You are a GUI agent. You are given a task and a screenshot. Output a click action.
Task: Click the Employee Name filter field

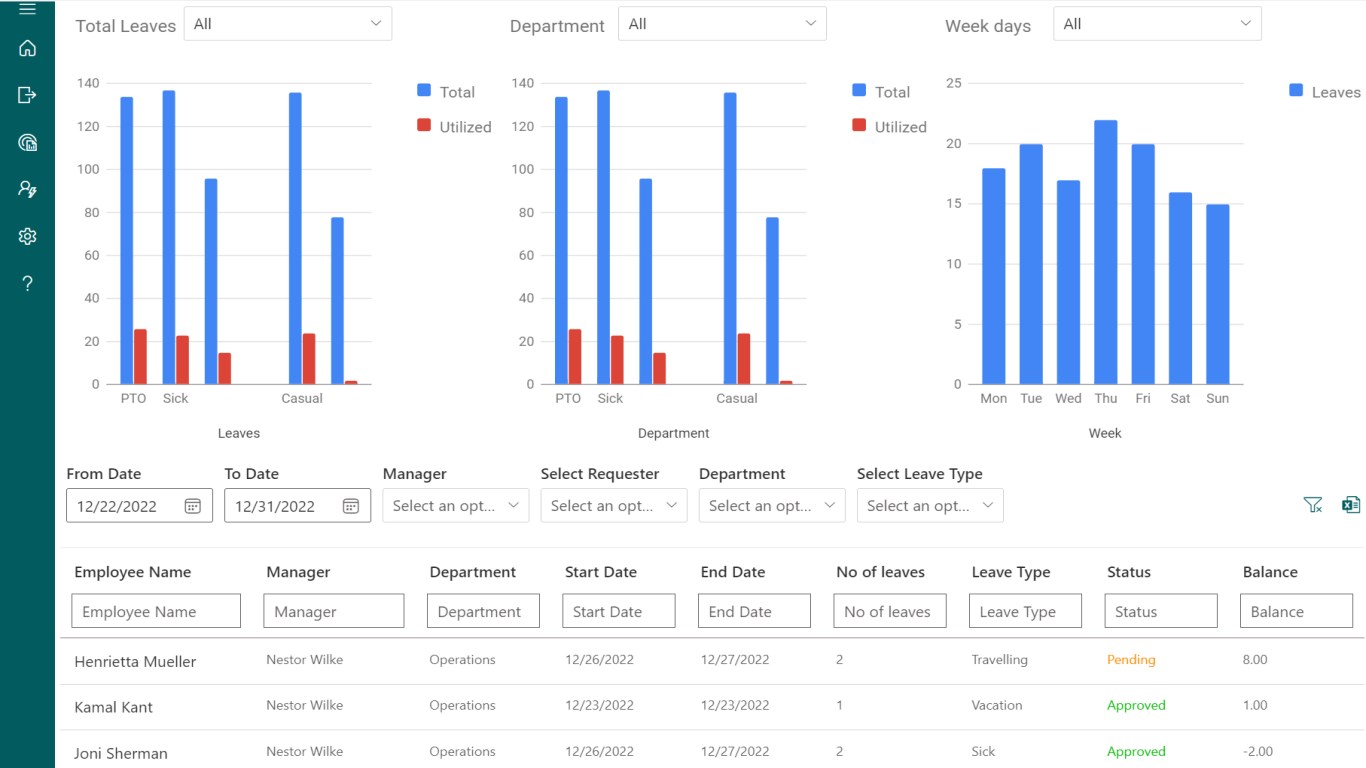(156, 611)
